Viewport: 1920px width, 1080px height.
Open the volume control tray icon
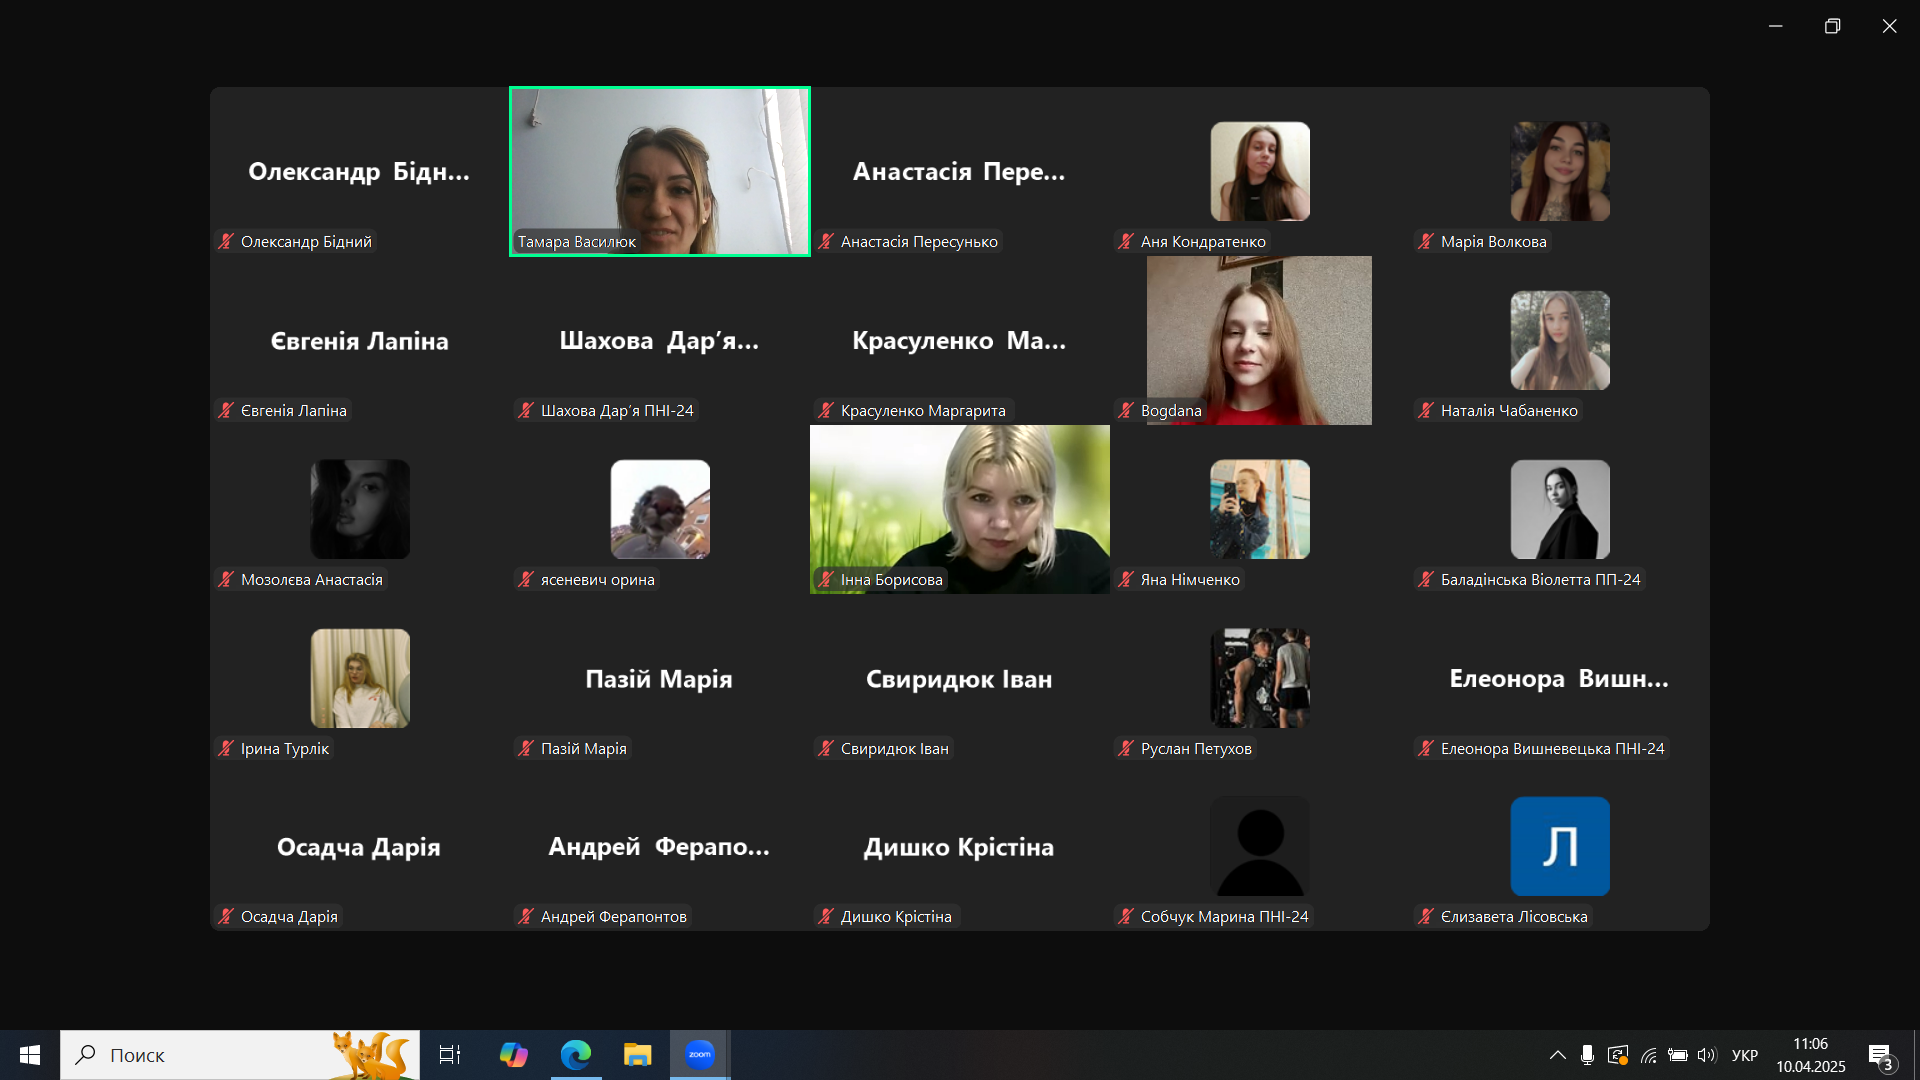click(x=1706, y=1055)
